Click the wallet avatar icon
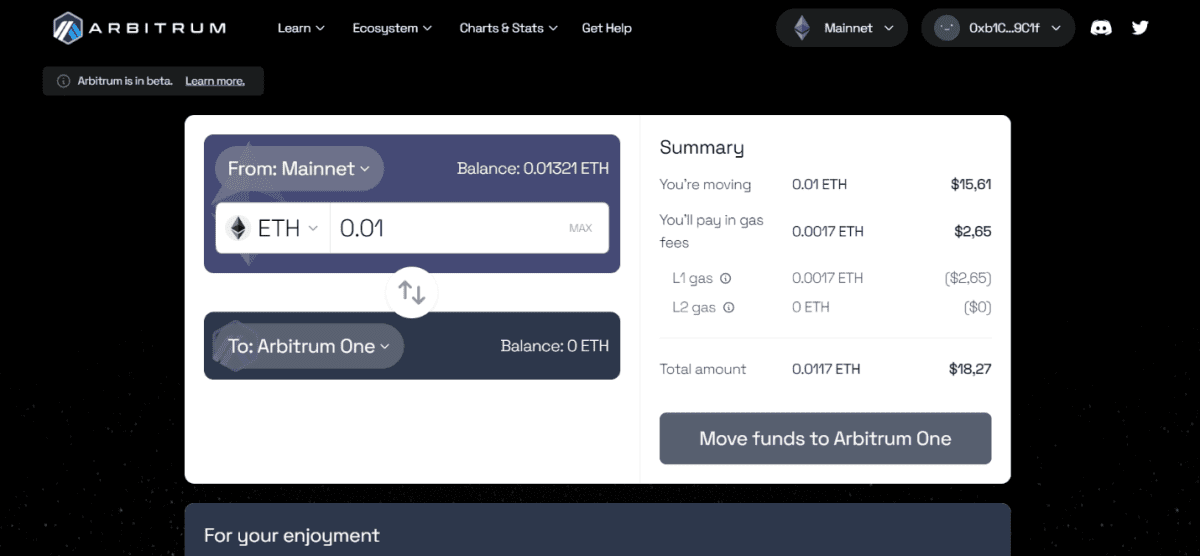Image resolution: width=1200 pixels, height=556 pixels. tap(947, 28)
